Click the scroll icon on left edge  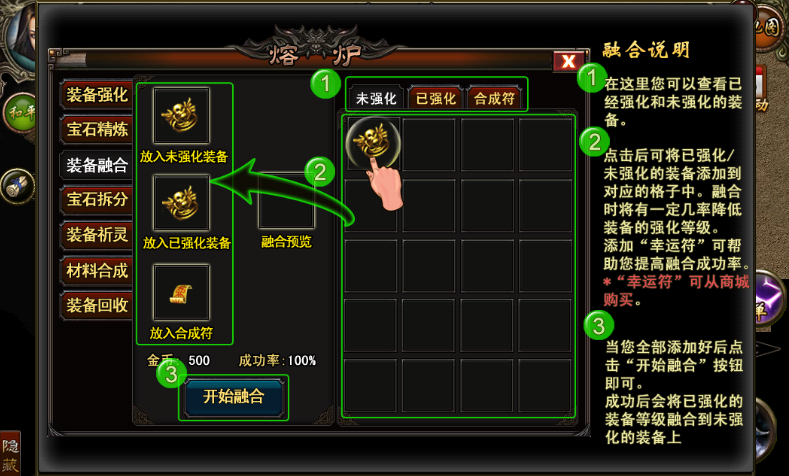tap(18, 187)
